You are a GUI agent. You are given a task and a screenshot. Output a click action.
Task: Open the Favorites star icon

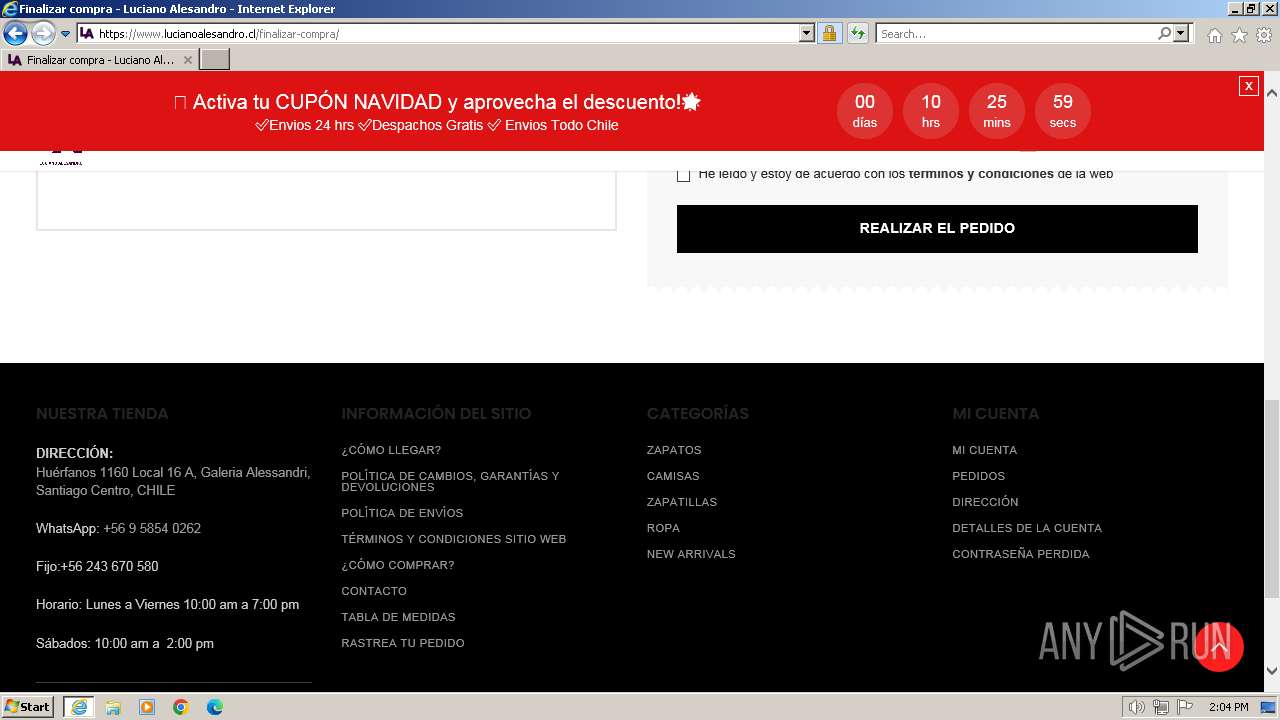pos(1239,35)
